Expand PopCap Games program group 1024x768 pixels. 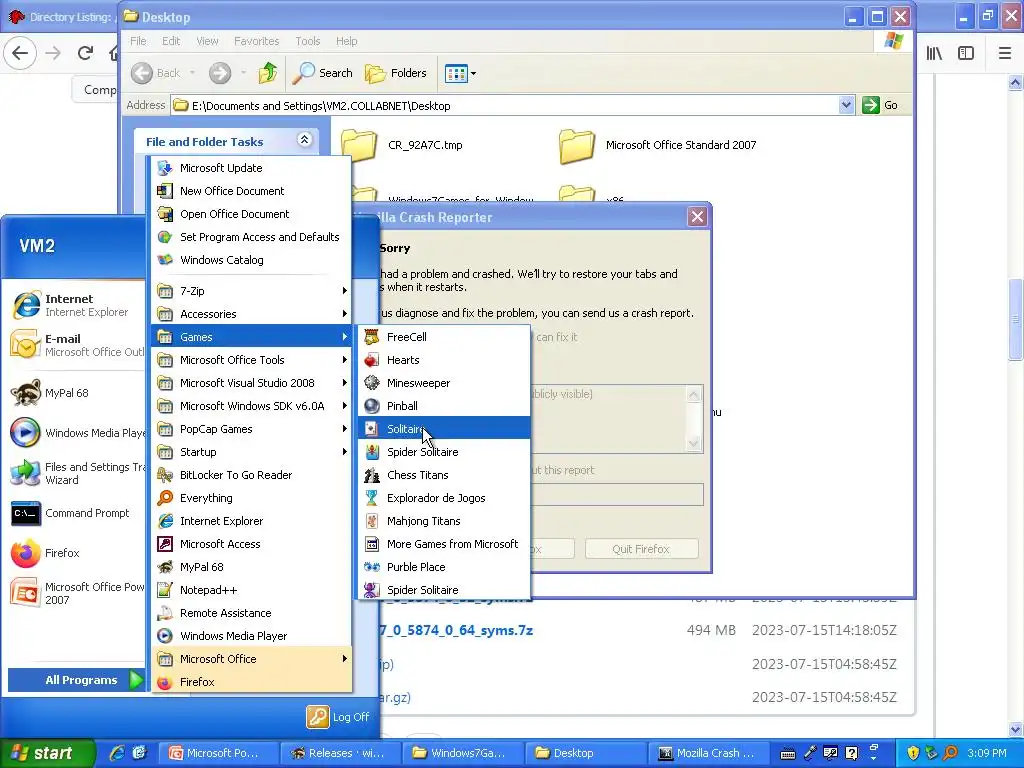pyautogui.click(x=251, y=428)
